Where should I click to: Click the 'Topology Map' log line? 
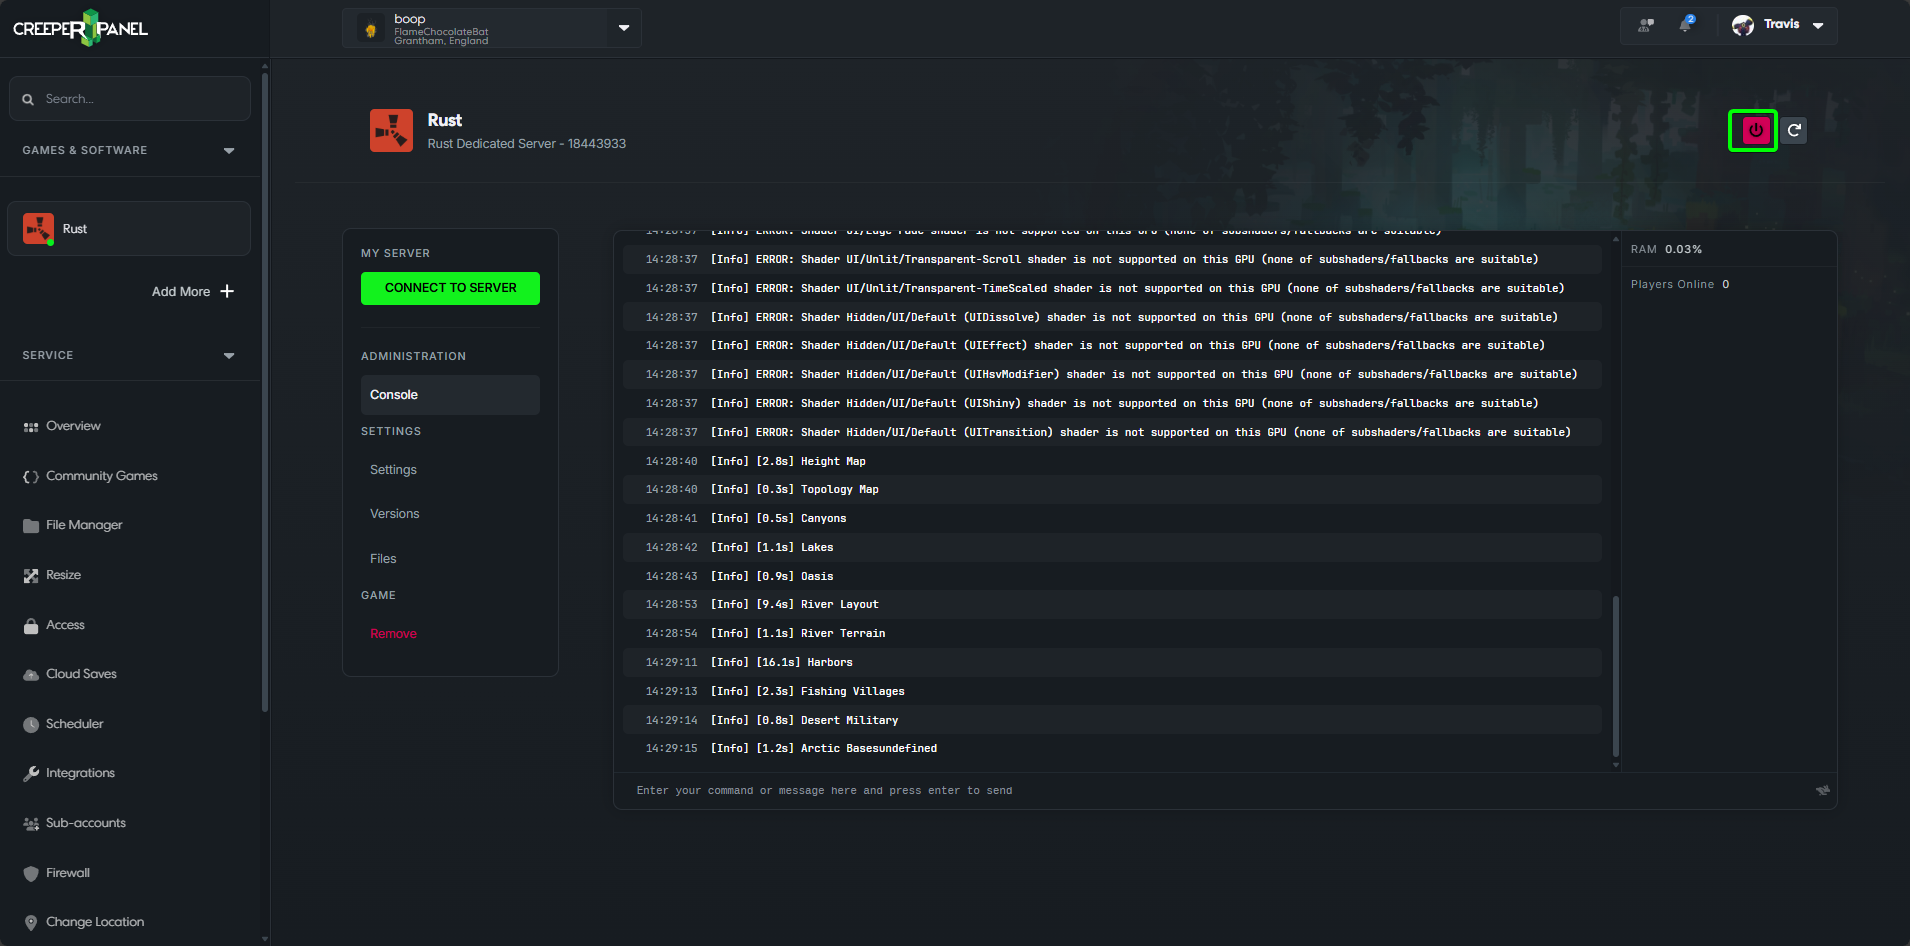(x=1112, y=489)
